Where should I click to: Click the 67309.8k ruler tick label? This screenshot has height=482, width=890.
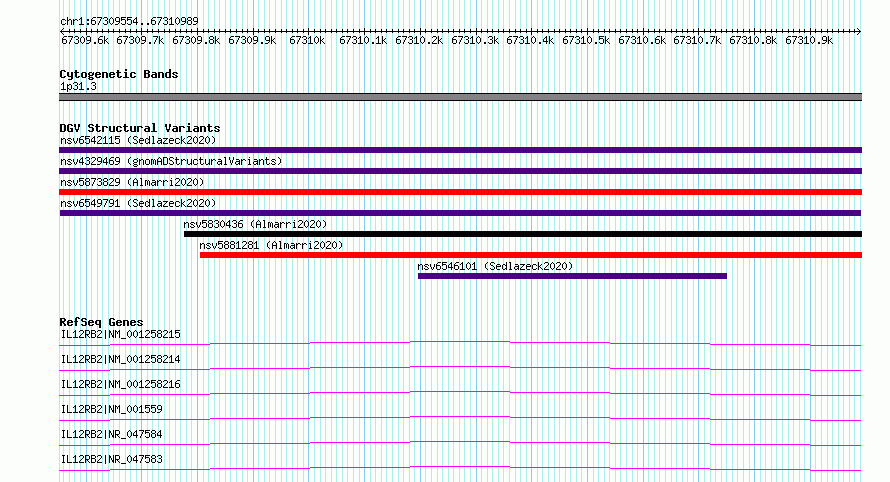click(x=196, y=40)
